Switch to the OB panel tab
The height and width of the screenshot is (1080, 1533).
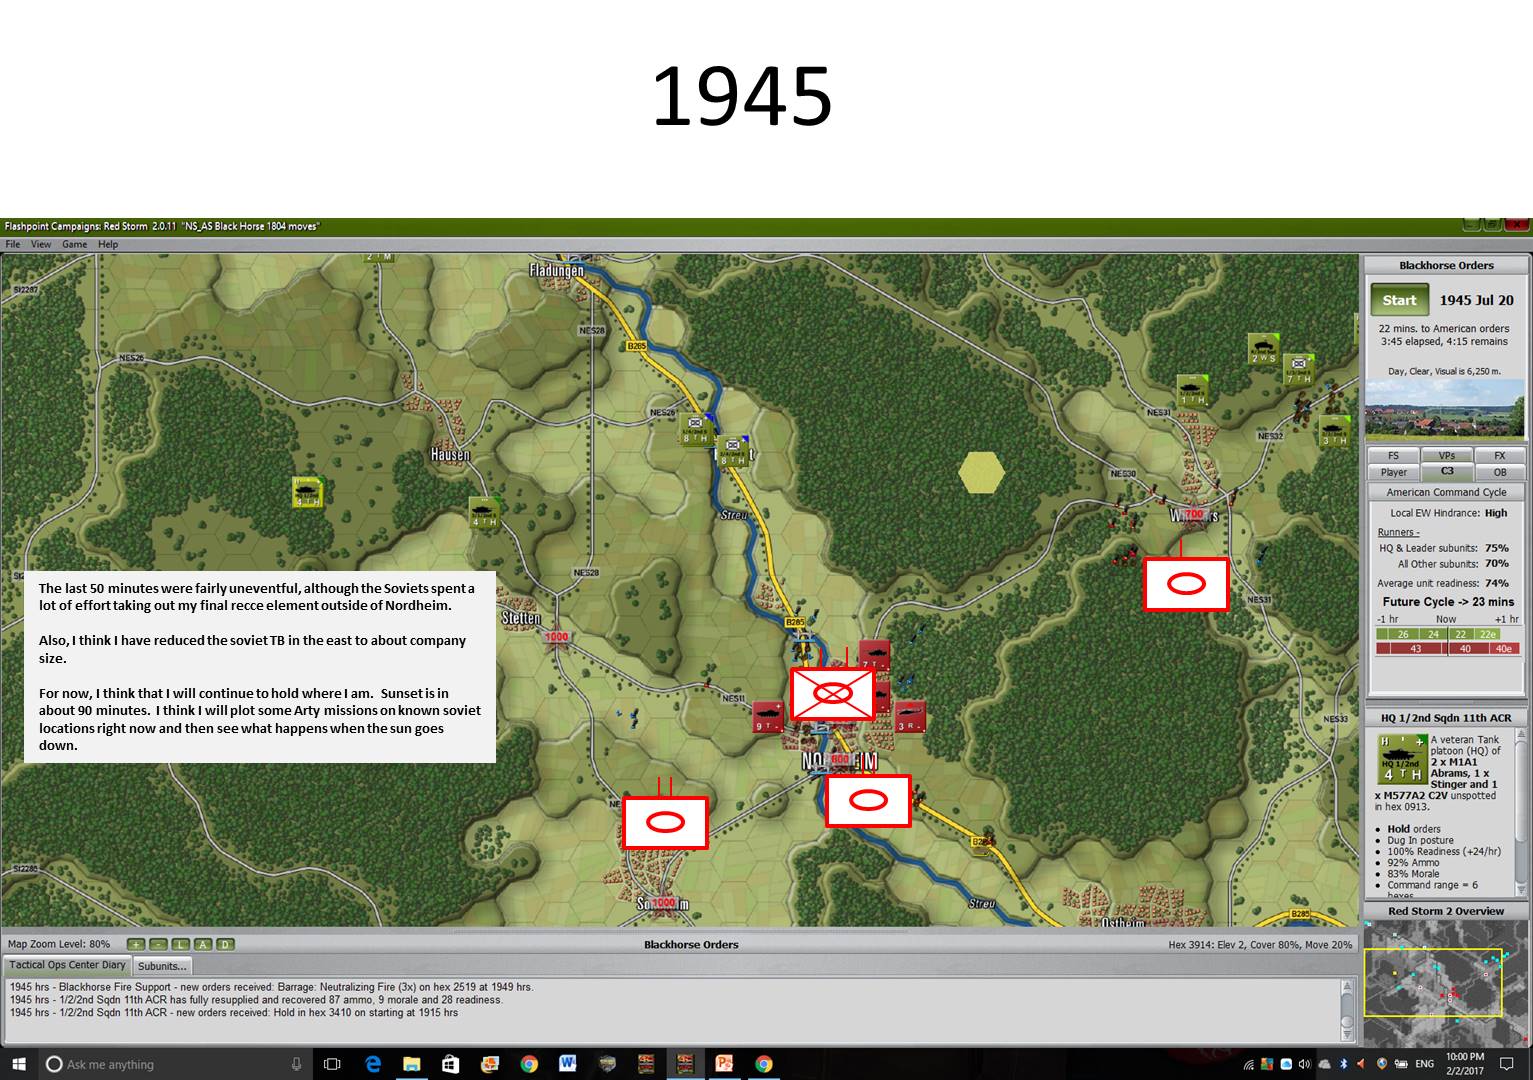tap(1499, 472)
